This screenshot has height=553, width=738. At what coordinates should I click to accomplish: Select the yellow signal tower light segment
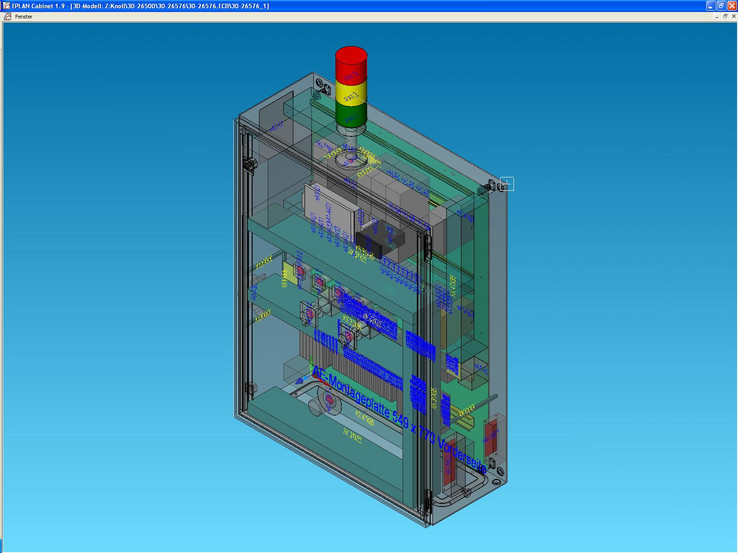pos(350,92)
